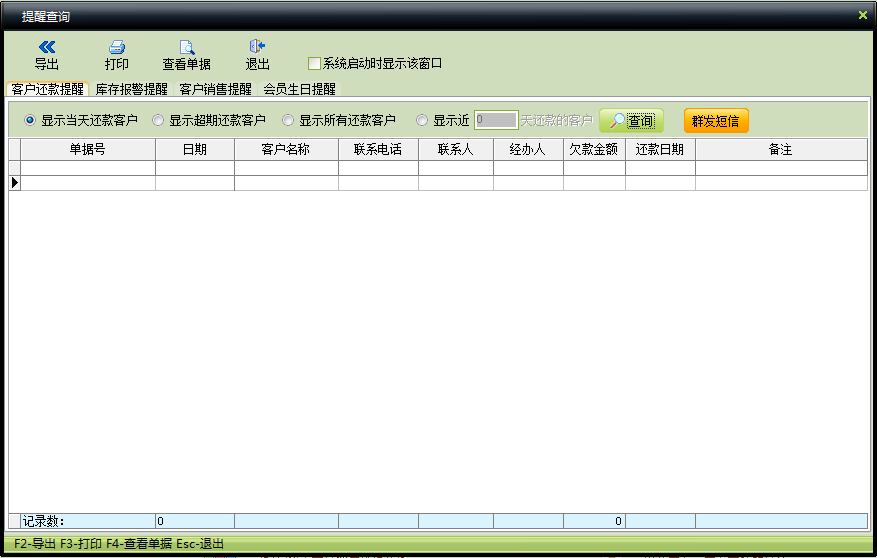
Task: Select 显示超期还款客户 radio option
Action: [158, 120]
